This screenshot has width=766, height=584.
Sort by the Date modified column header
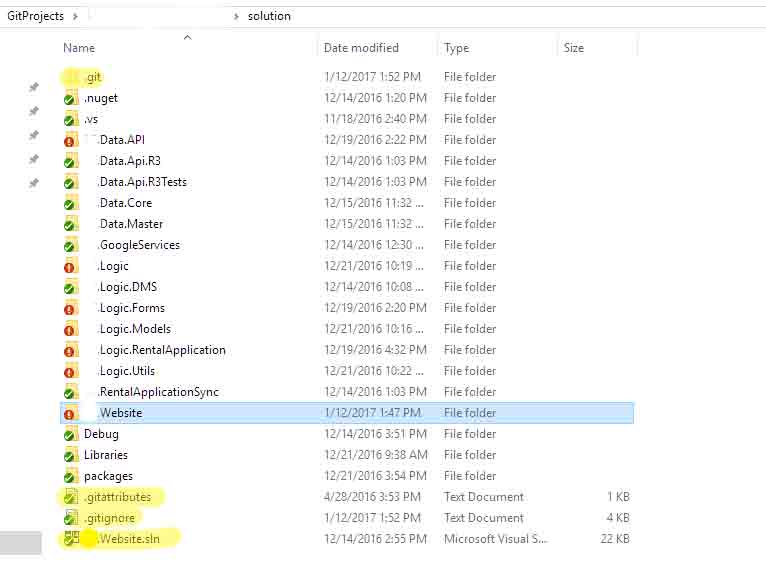point(361,48)
